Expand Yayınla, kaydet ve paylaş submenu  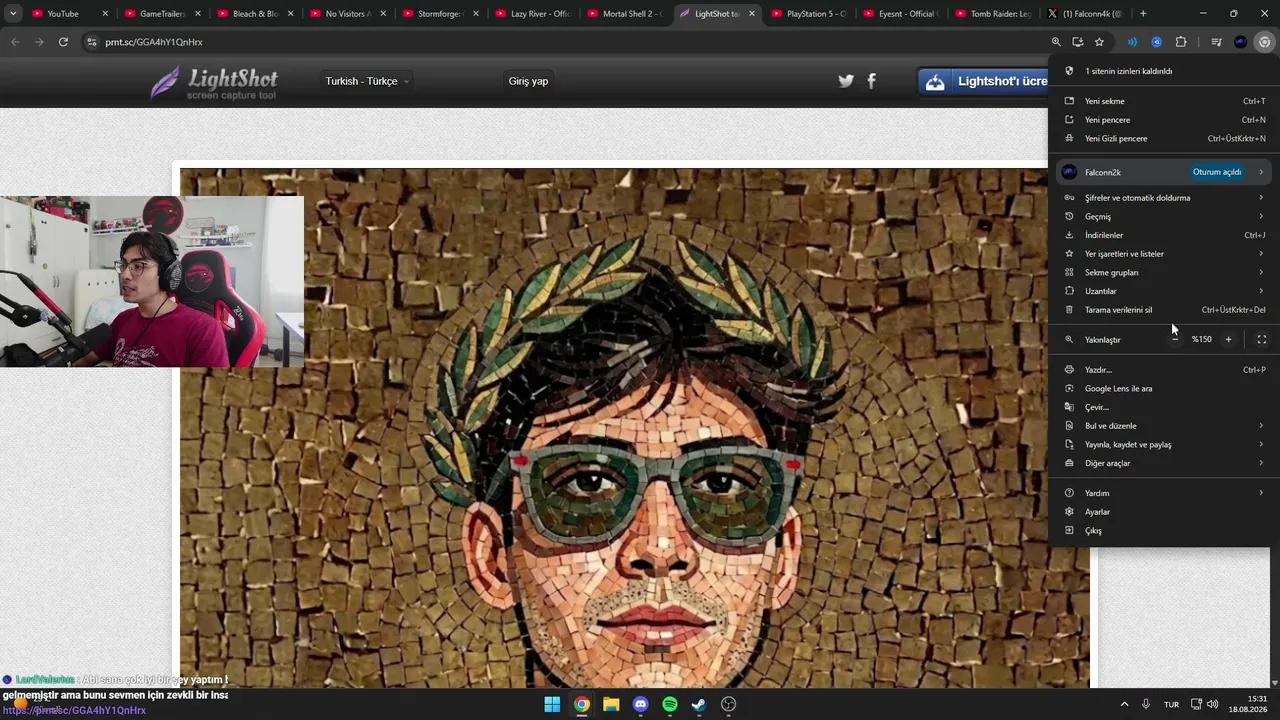coord(1164,444)
